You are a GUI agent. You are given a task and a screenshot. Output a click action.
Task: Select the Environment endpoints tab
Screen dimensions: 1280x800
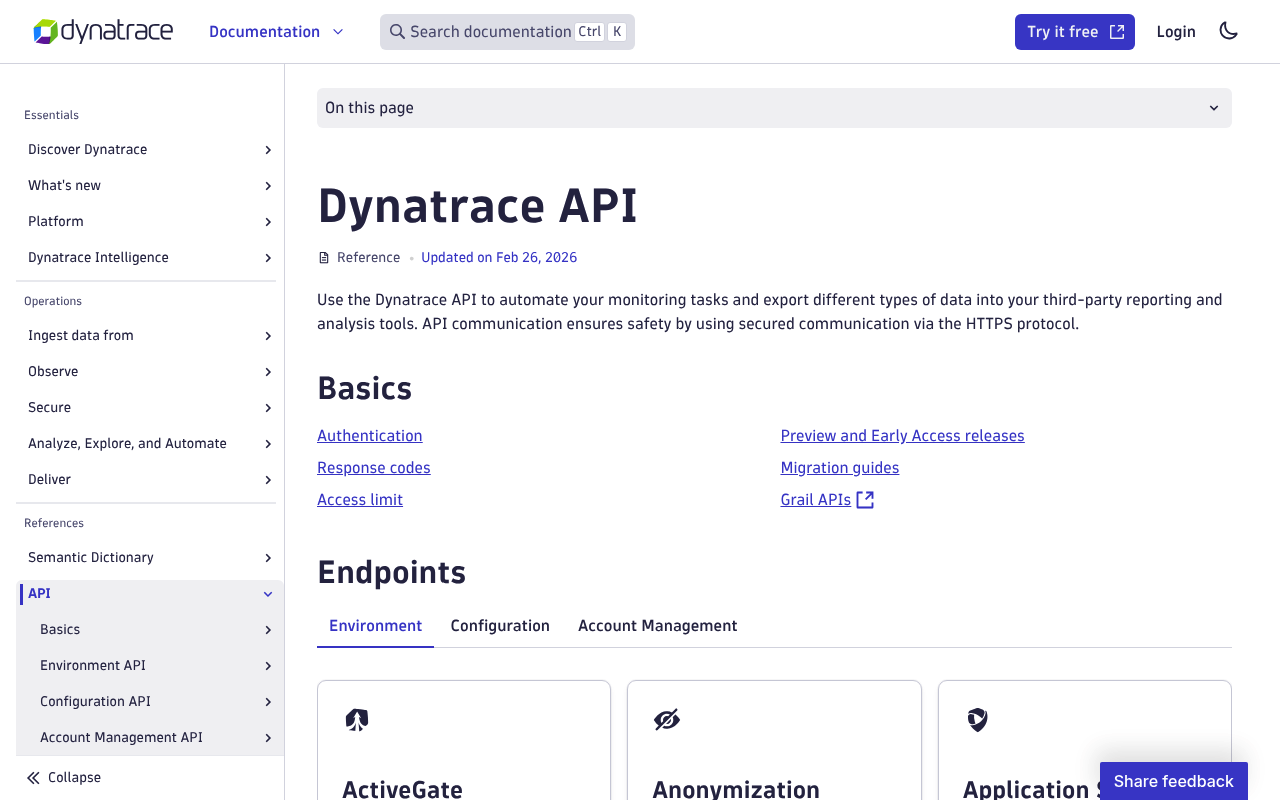coord(375,626)
